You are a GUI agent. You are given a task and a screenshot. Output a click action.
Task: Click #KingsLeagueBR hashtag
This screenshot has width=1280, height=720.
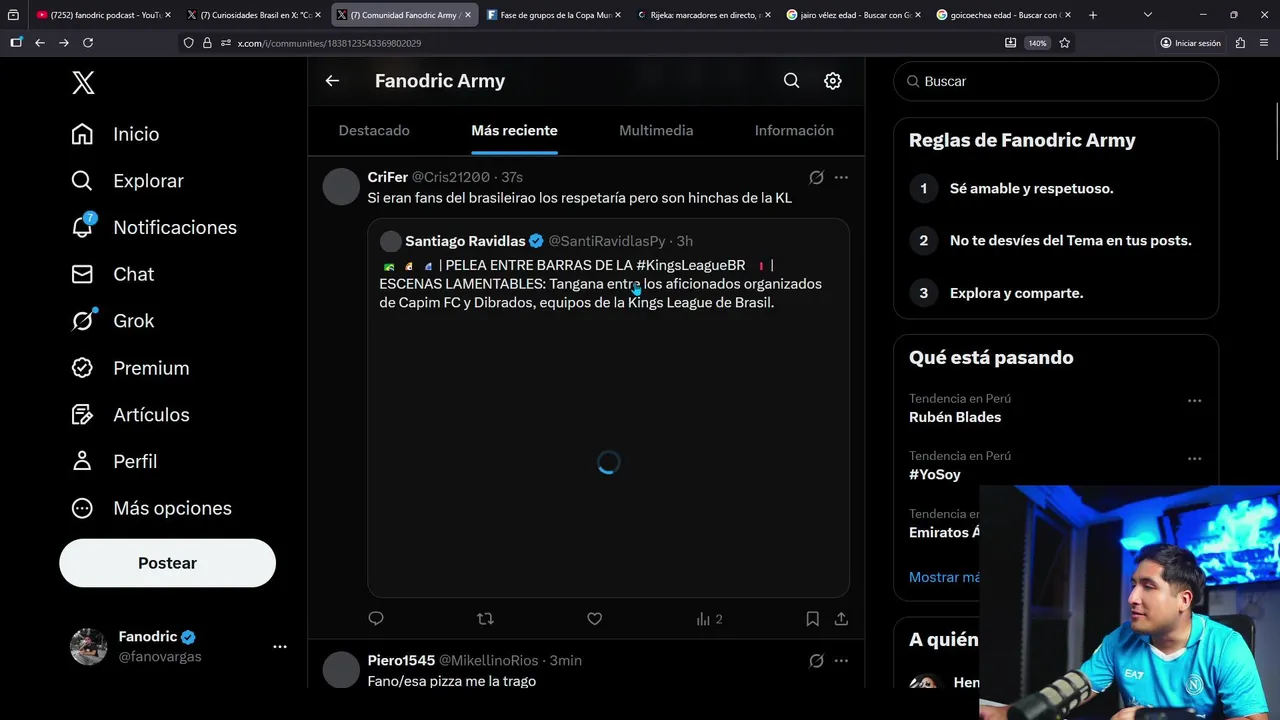click(x=690, y=265)
